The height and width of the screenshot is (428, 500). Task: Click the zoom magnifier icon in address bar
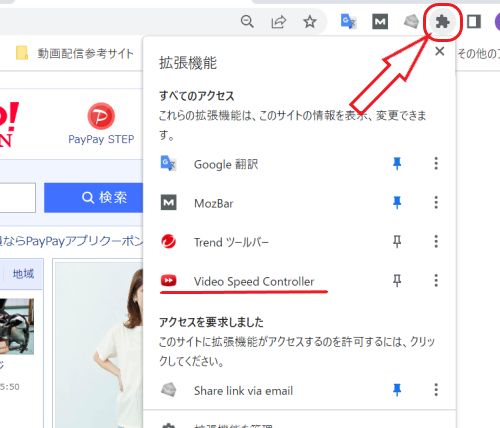coord(247,22)
